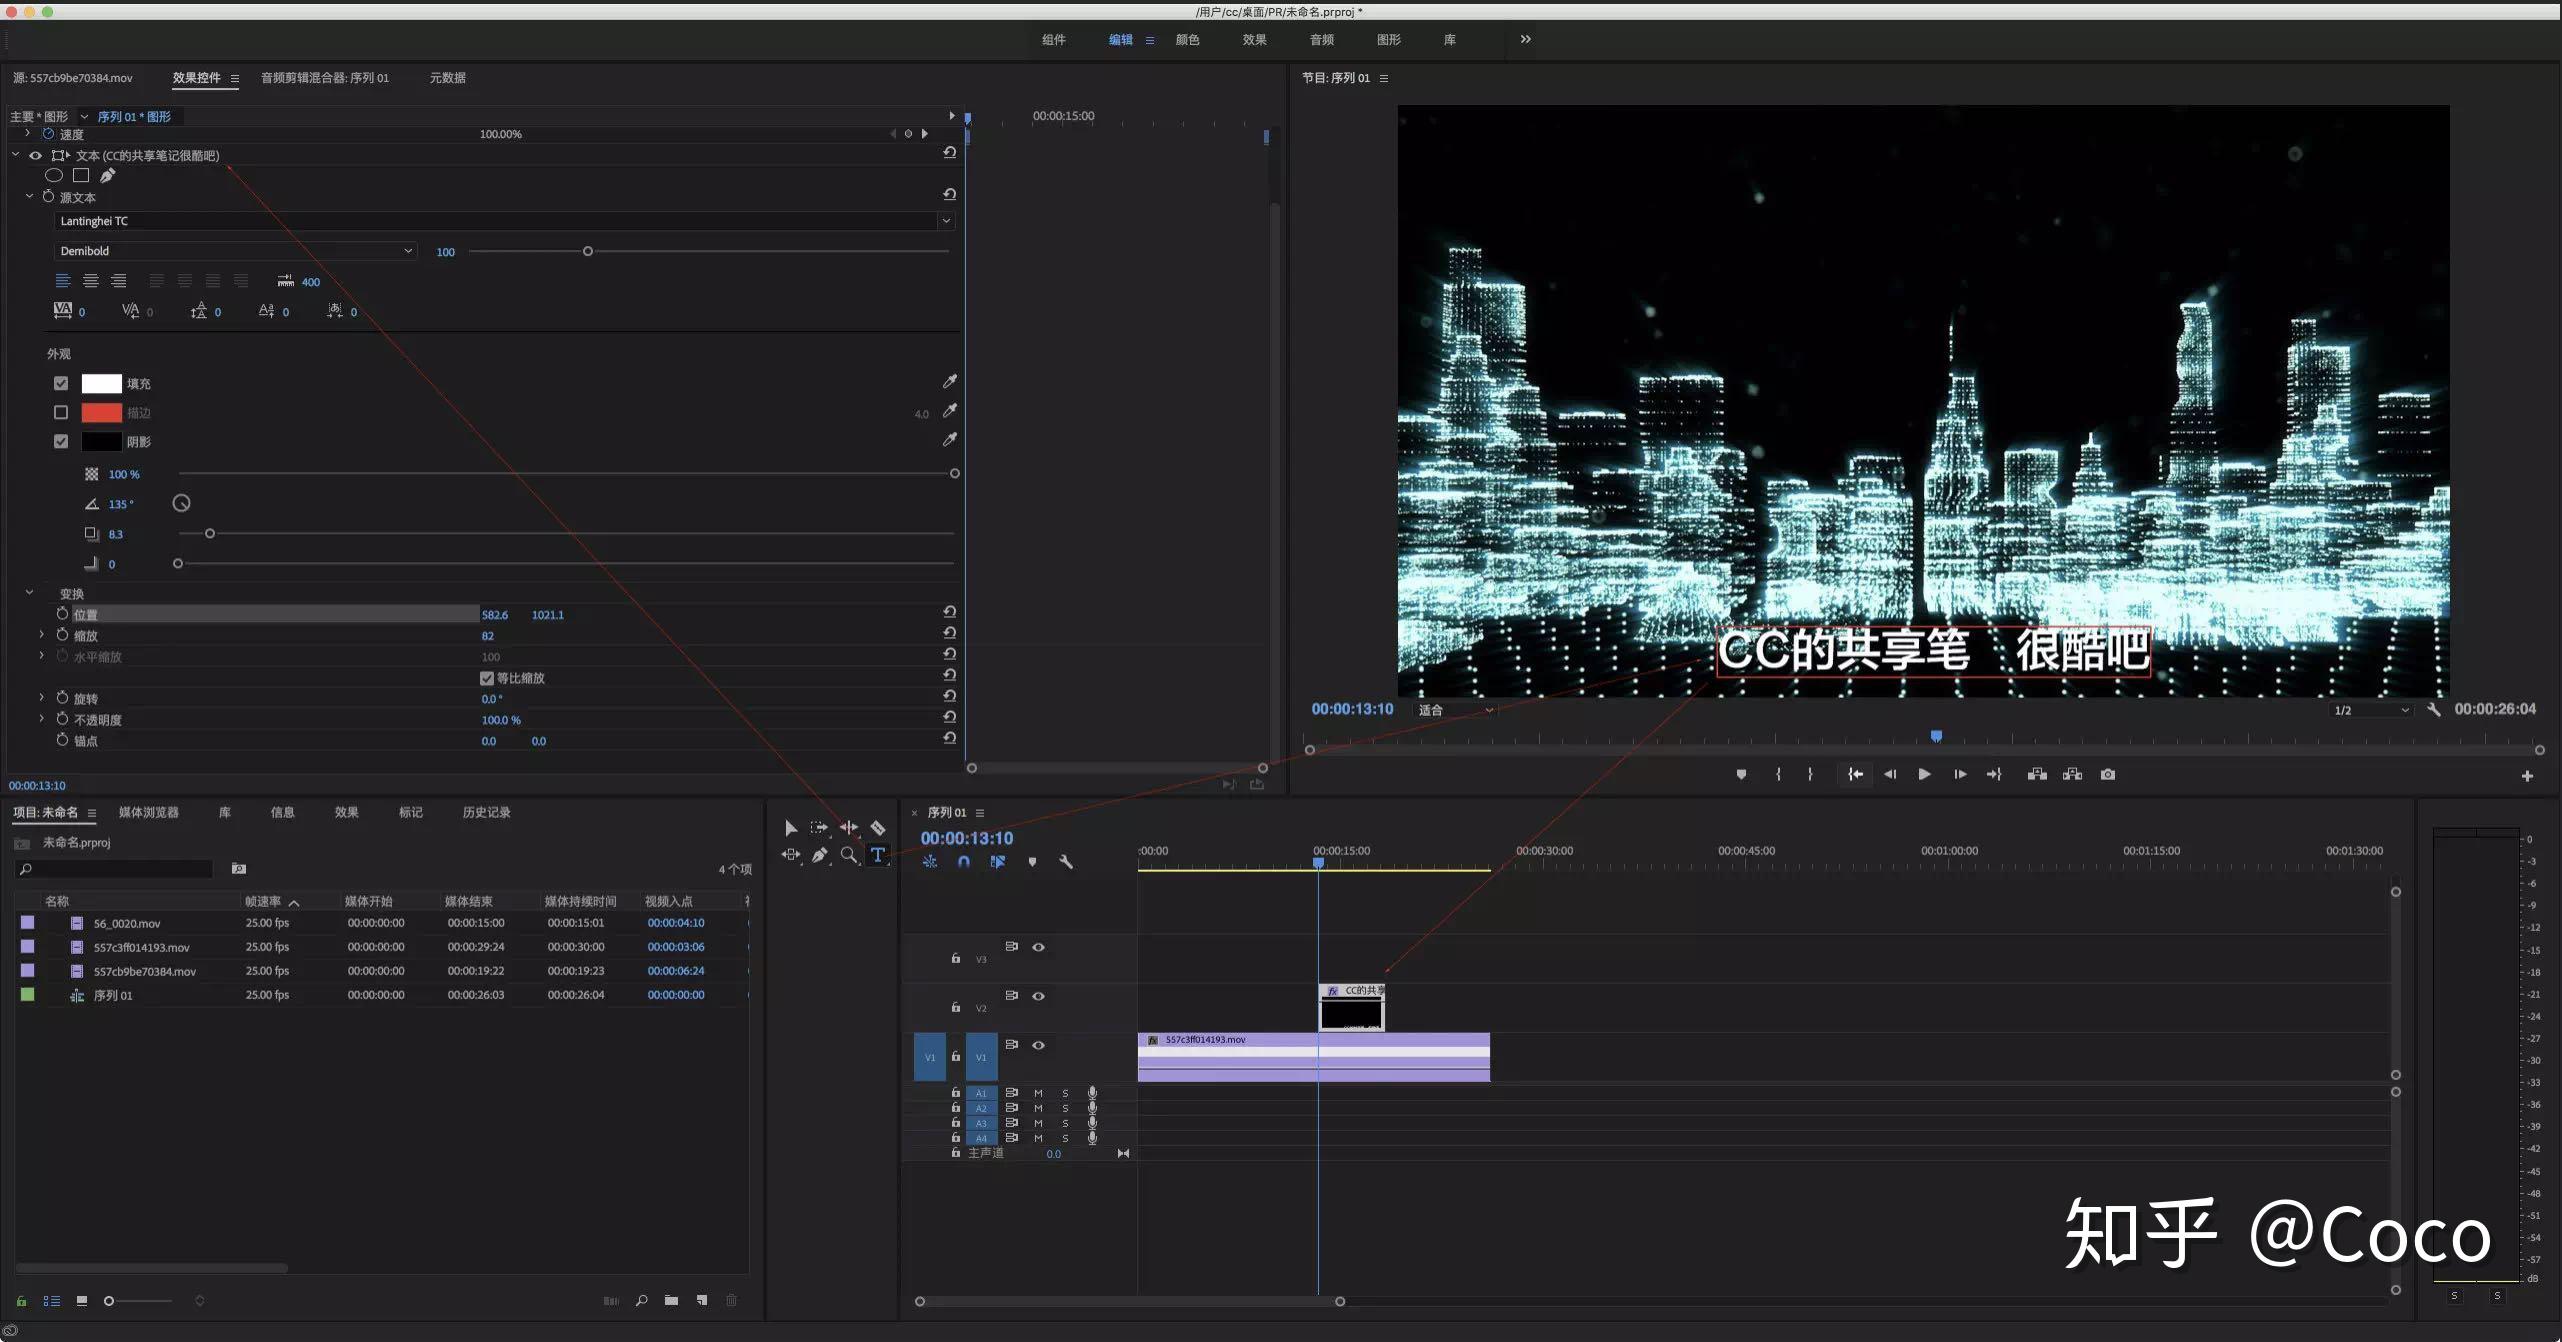Pick fill color with eyedropper

949,382
